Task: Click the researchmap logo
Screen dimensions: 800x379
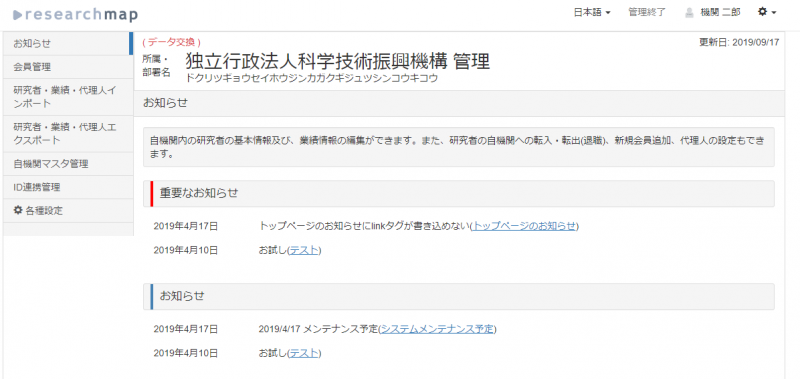Action: click(x=75, y=14)
